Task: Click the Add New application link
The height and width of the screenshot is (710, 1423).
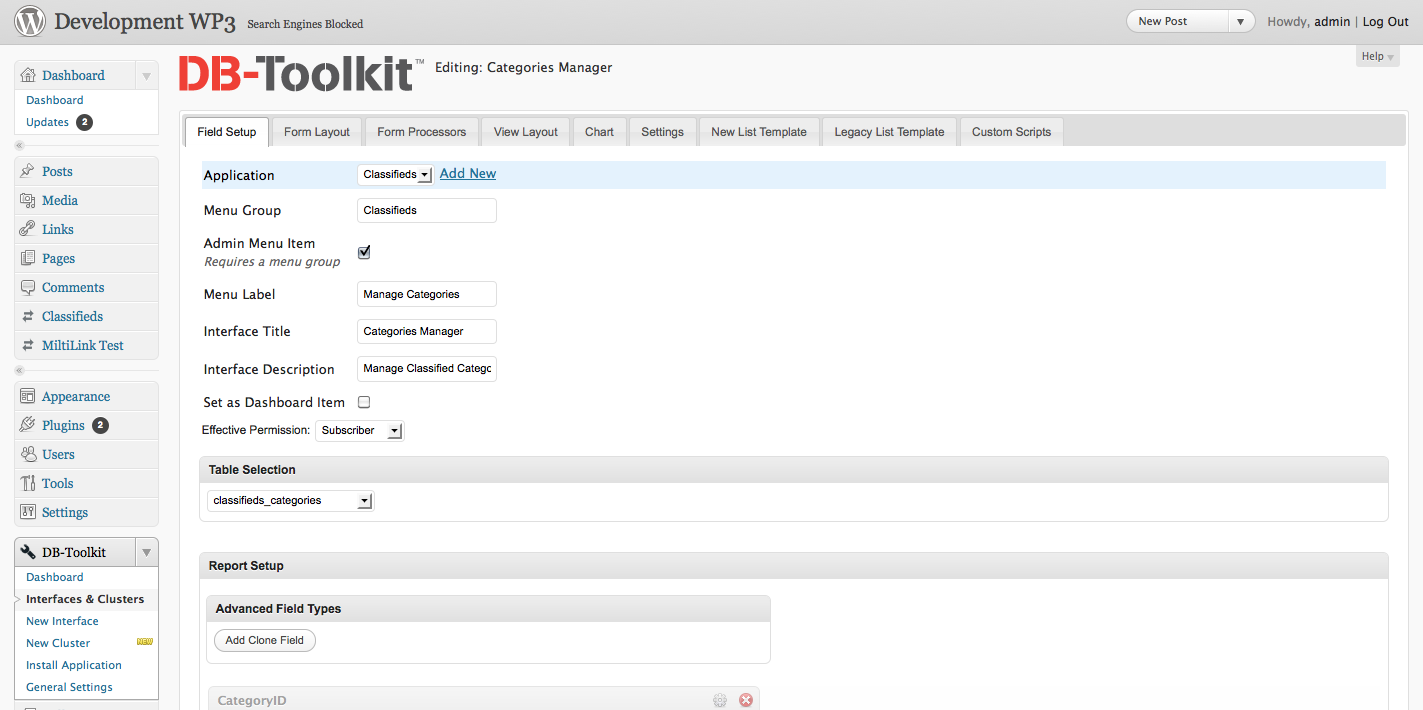Action: 468,173
